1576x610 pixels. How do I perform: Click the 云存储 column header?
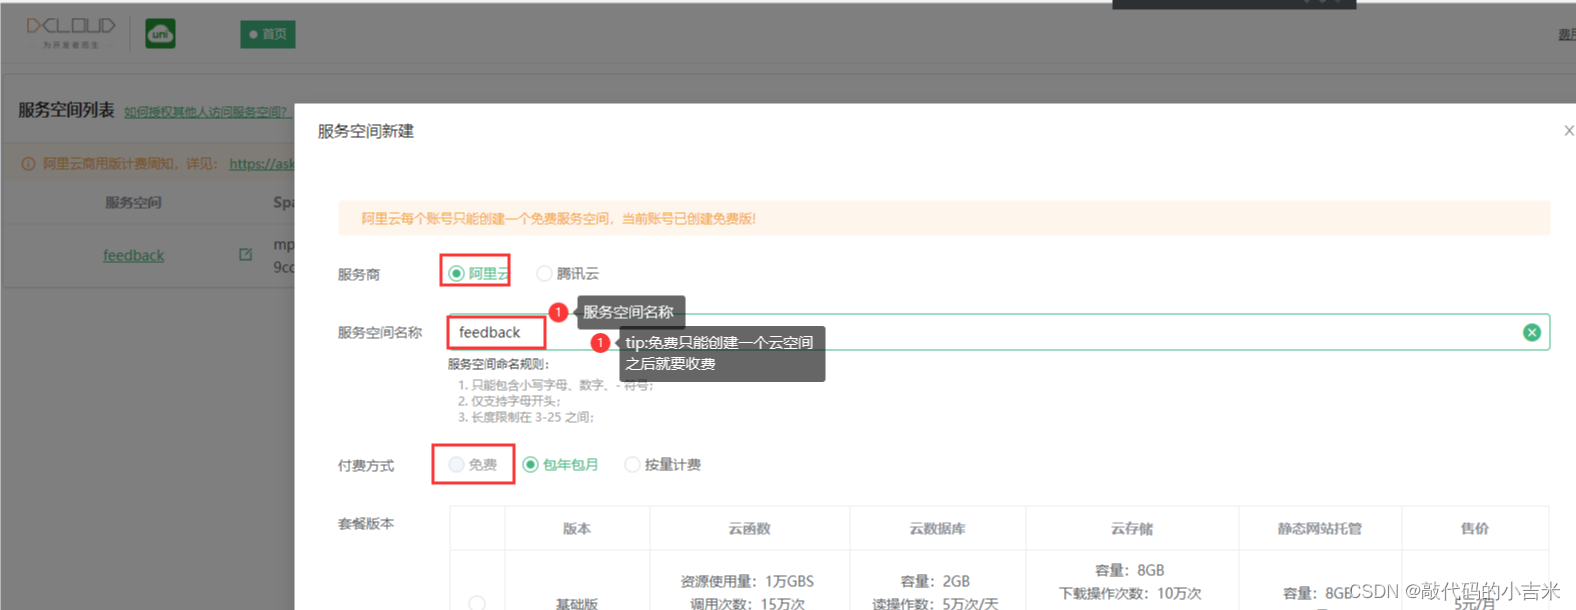click(1131, 528)
